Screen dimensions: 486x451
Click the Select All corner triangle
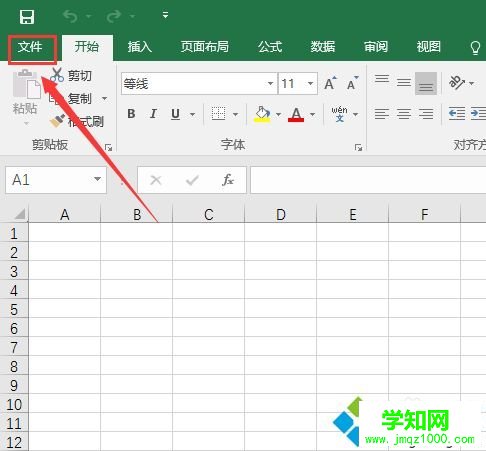(19, 214)
